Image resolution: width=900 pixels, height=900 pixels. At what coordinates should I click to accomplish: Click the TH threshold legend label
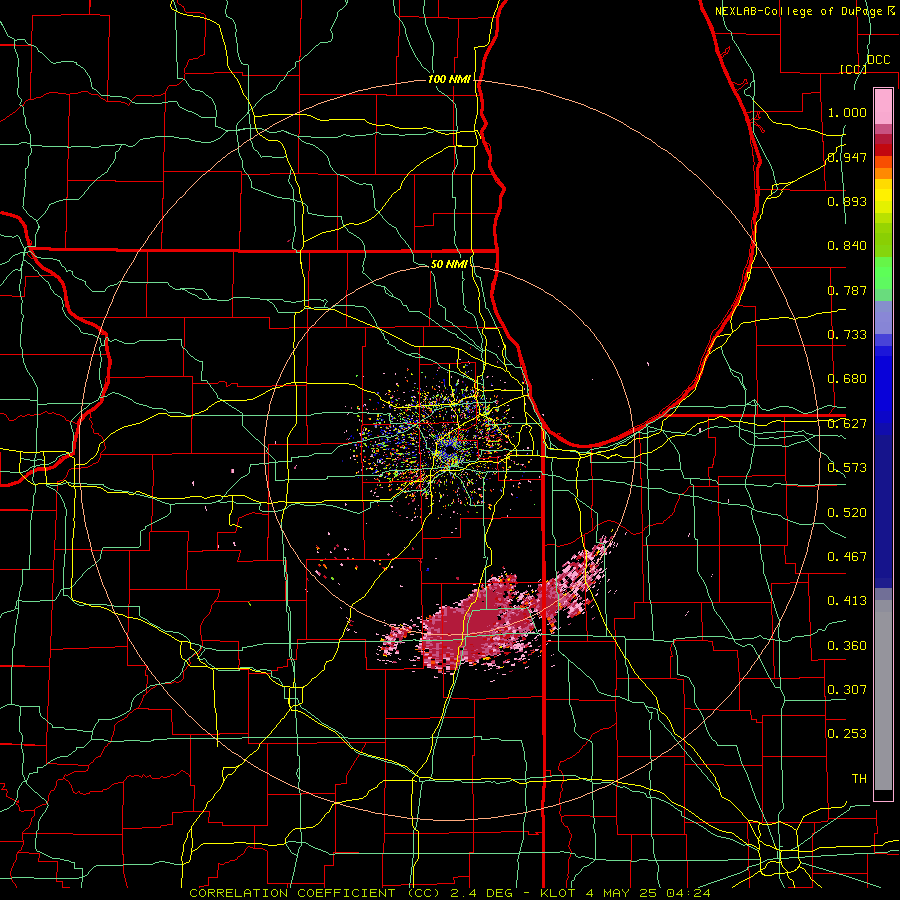click(859, 779)
